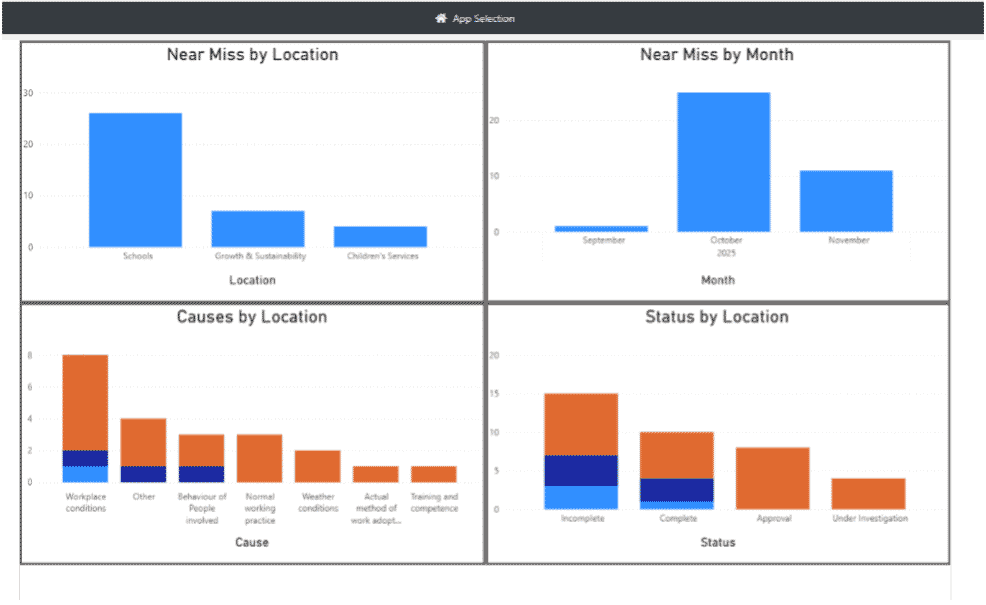Select the Children's Services bar
This screenshot has height=605, width=986.
pyautogui.click(x=380, y=237)
